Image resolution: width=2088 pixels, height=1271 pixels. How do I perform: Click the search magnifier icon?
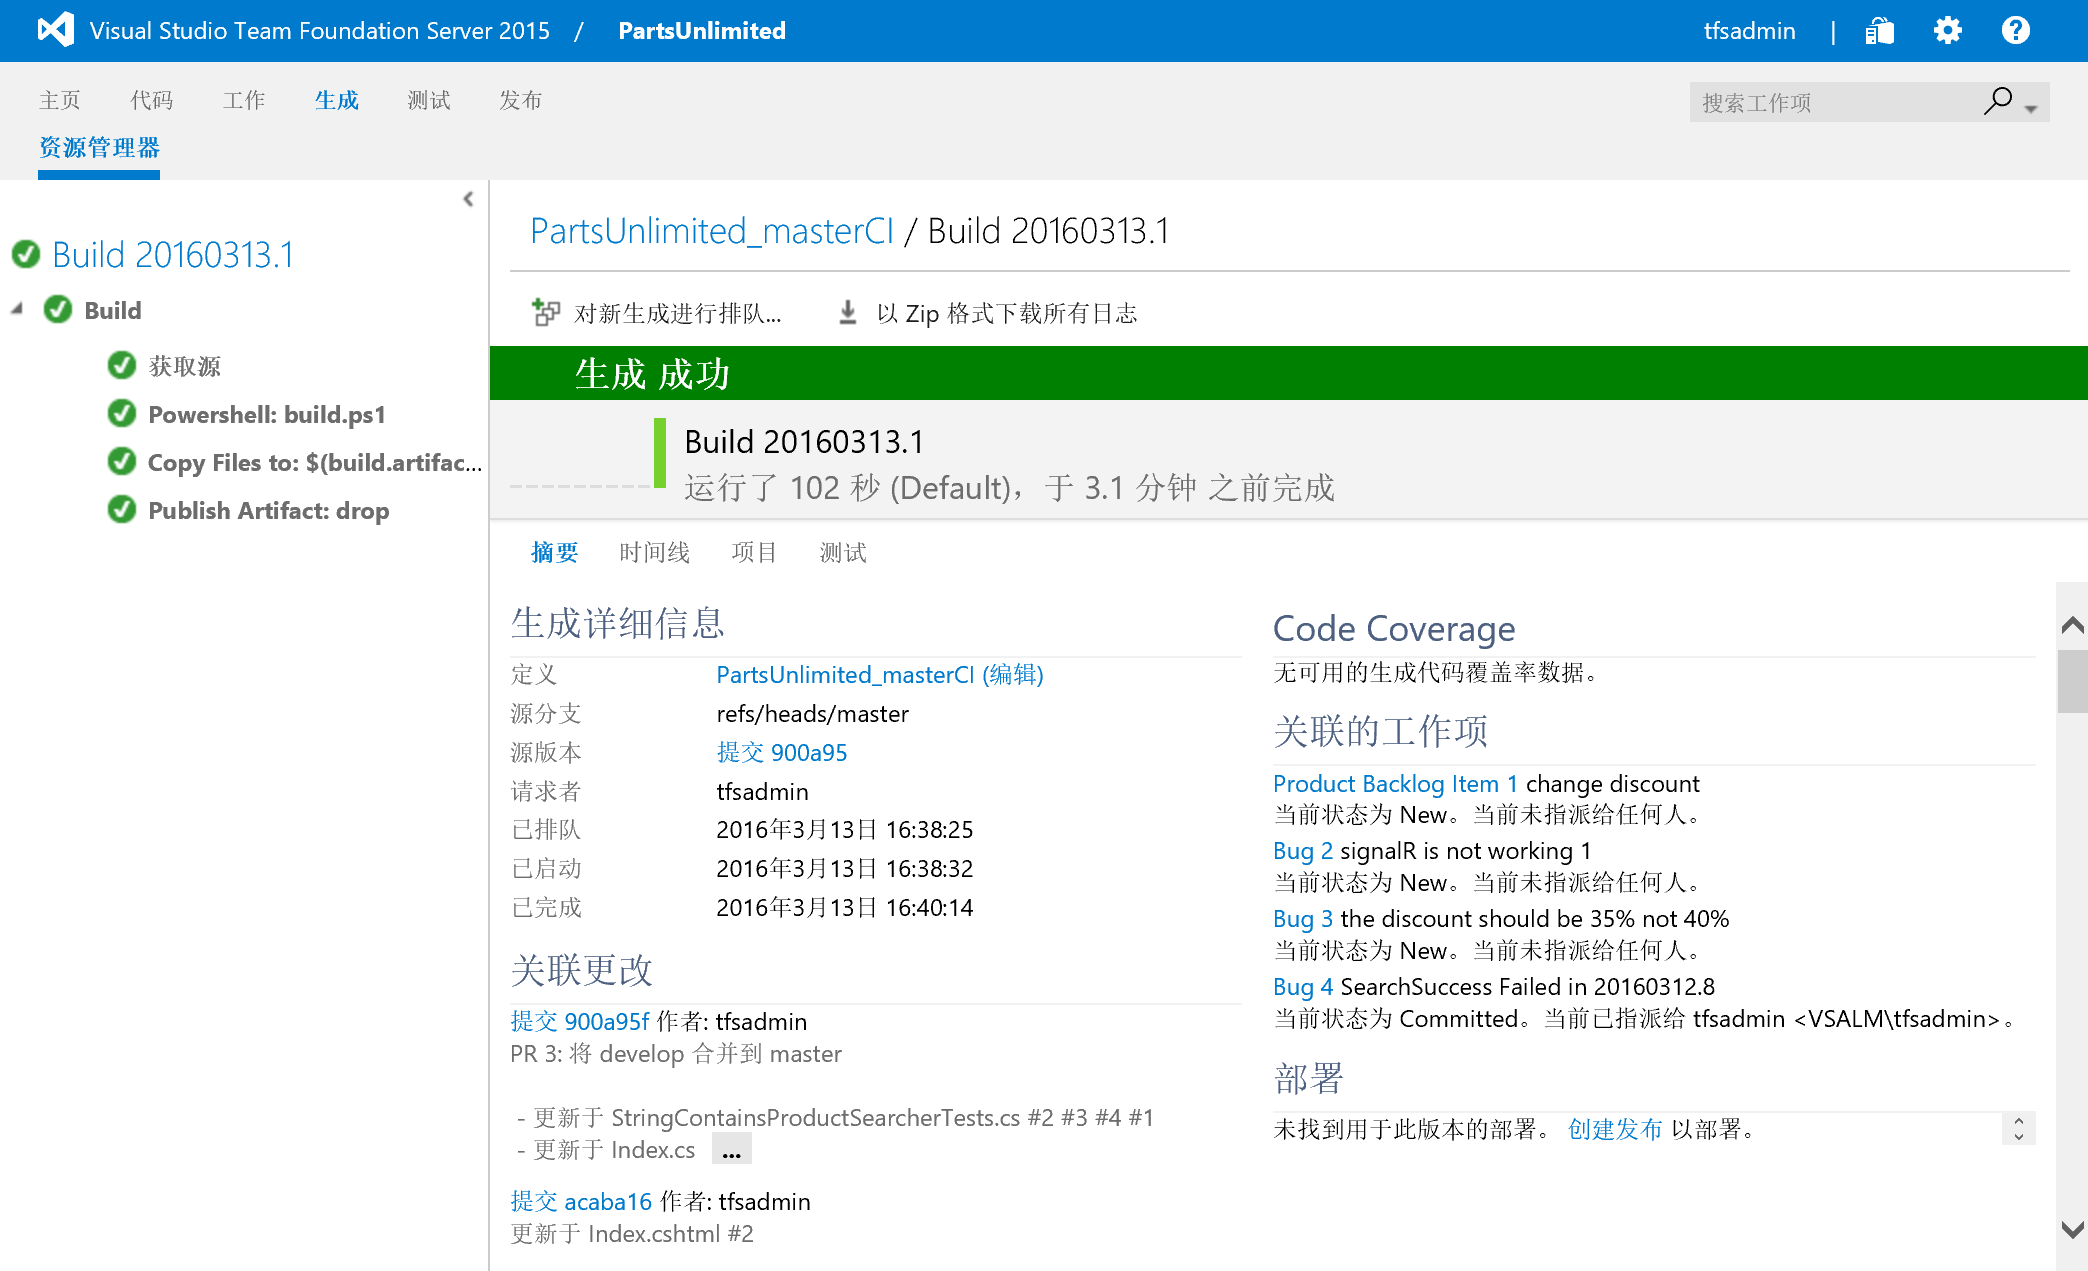[x=1997, y=101]
